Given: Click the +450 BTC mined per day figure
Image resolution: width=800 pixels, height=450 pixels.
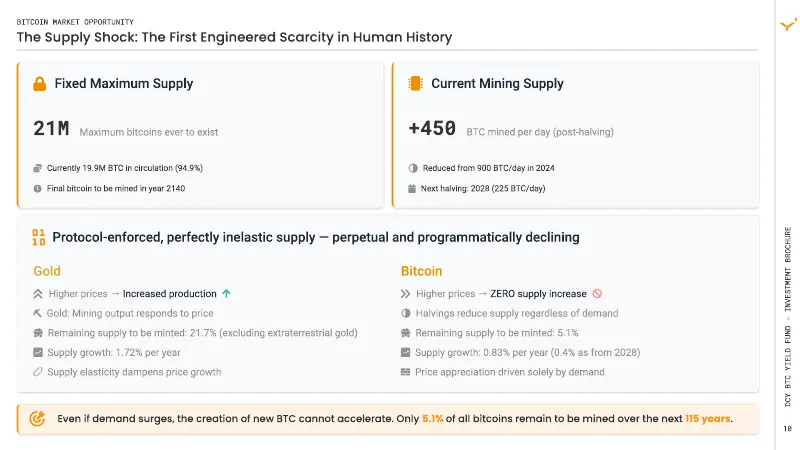Looking at the screenshot, I should (x=432, y=128).
